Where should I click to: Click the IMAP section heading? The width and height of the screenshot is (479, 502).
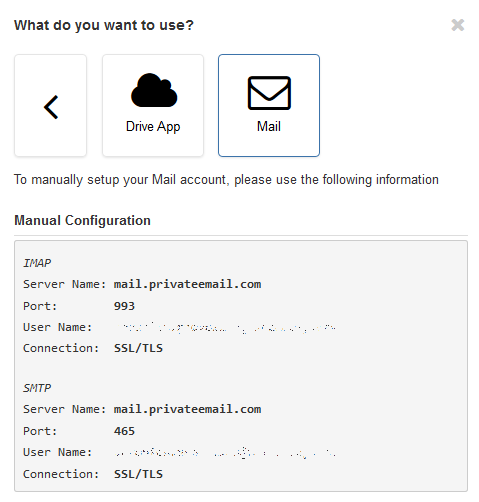(x=37, y=263)
